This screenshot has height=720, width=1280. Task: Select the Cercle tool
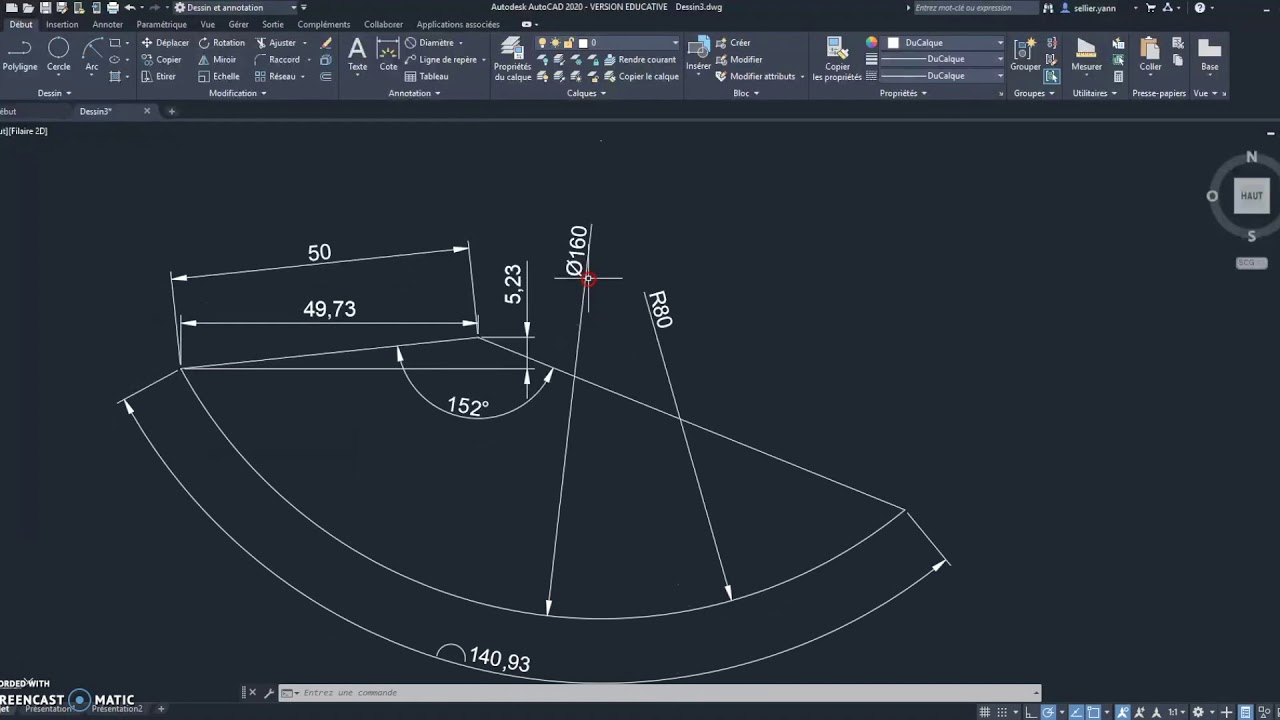pos(59,55)
